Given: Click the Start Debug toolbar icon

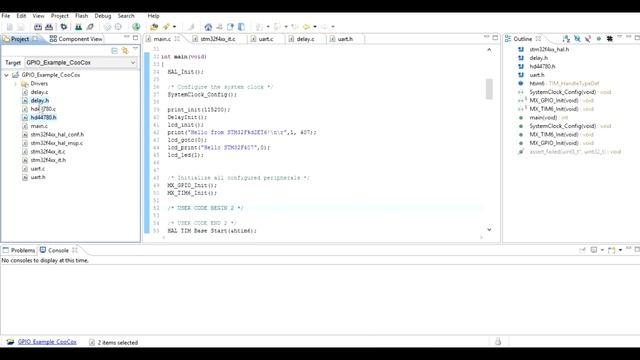Looking at the screenshot, I should (x=78, y=27).
